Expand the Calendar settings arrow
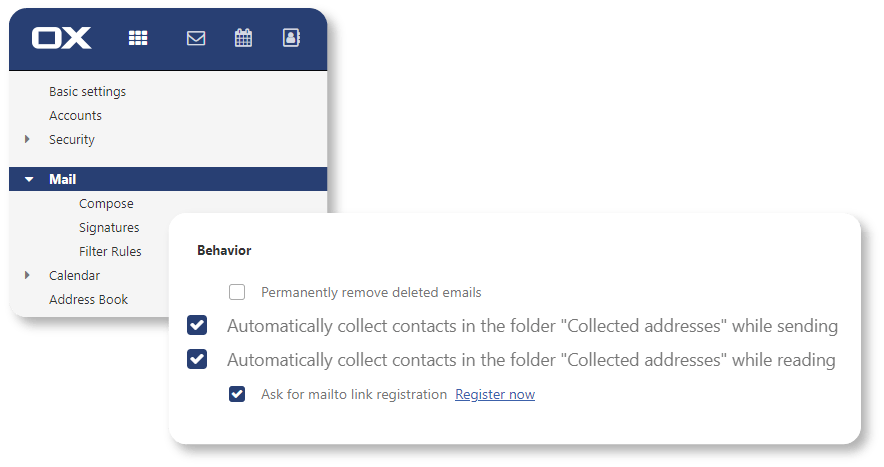This screenshot has height=467, width=884. click(x=27, y=275)
